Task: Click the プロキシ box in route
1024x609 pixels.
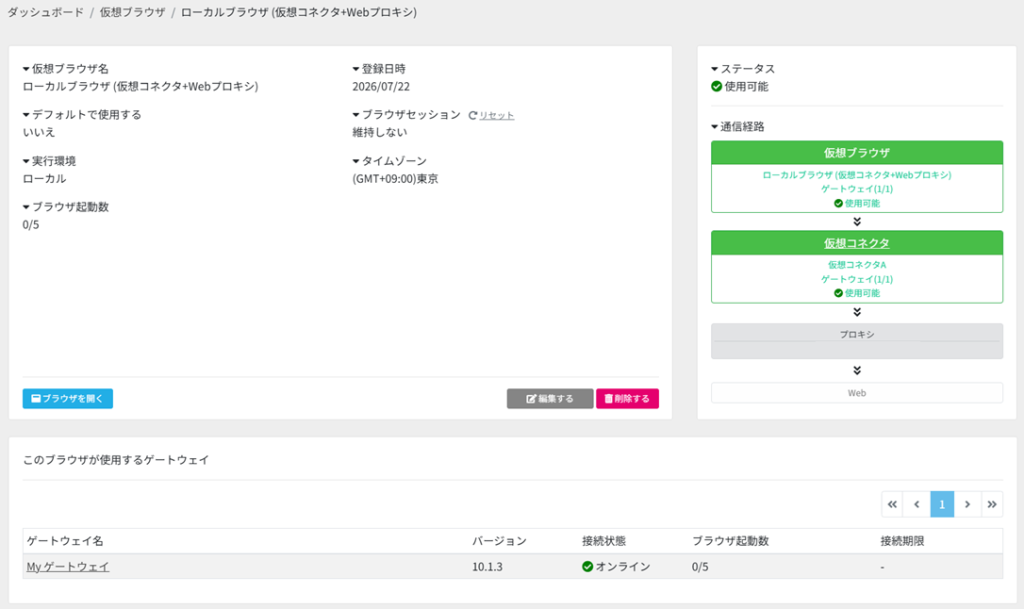Action: [857, 341]
